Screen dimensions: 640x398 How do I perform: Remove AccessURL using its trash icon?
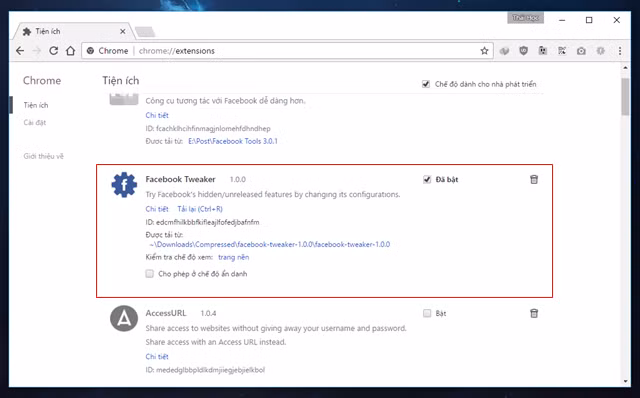[x=534, y=314]
